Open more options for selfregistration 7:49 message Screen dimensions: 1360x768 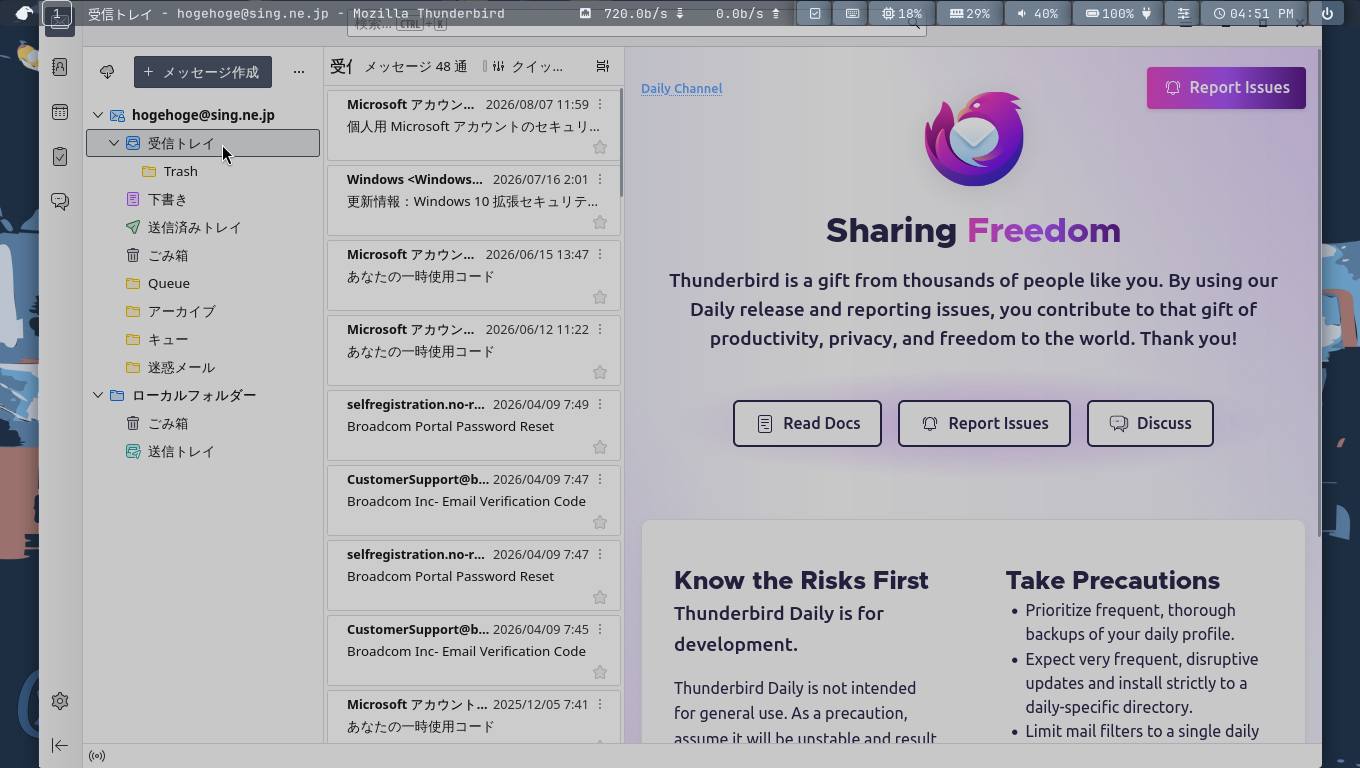pyautogui.click(x=600, y=404)
